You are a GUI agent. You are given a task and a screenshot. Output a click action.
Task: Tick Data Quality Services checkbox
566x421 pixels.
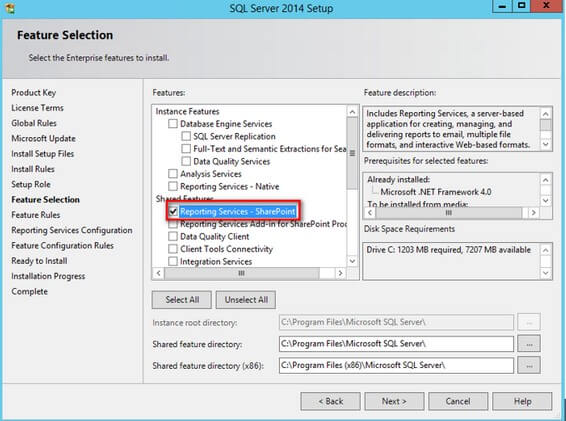coord(186,161)
